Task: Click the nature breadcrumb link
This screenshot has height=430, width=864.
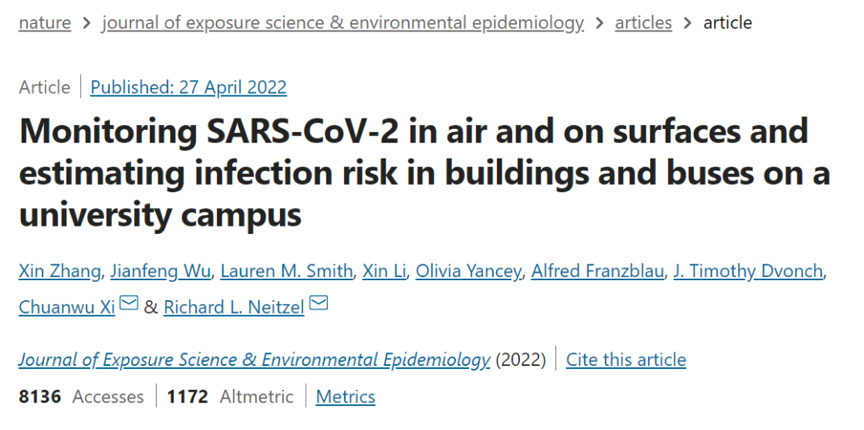Action: (44, 23)
